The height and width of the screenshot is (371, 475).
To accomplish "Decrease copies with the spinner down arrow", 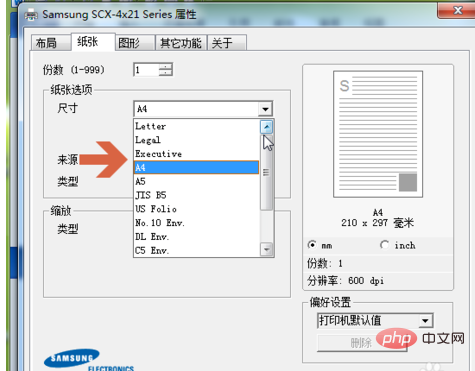I will click(x=165, y=73).
